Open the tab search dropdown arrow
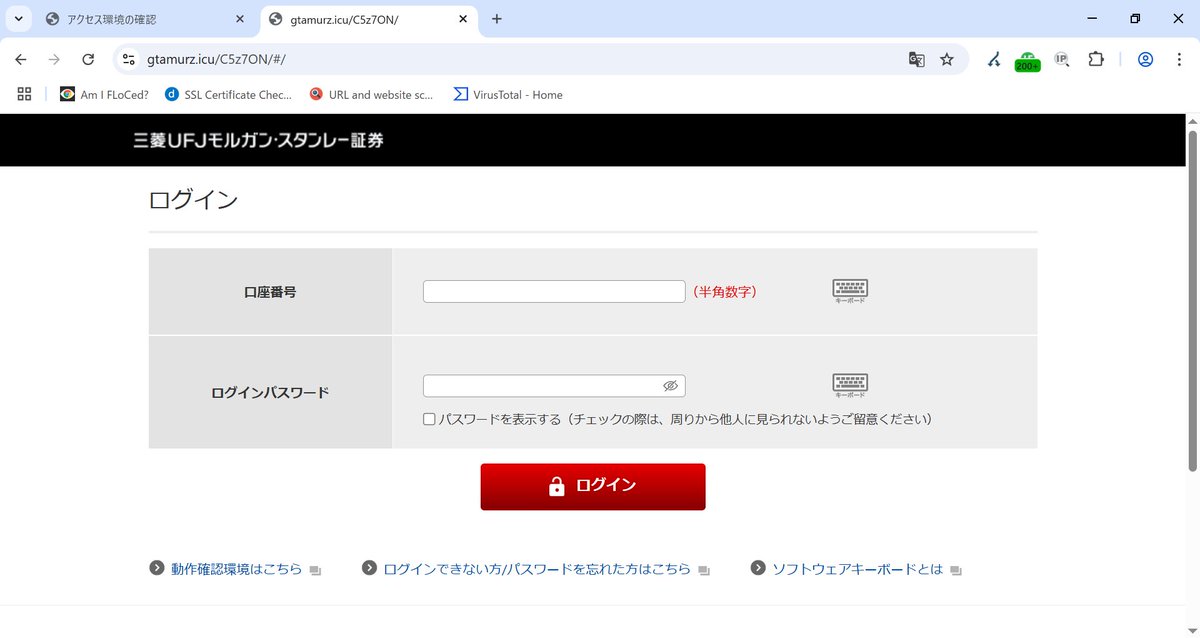 coord(18,19)
